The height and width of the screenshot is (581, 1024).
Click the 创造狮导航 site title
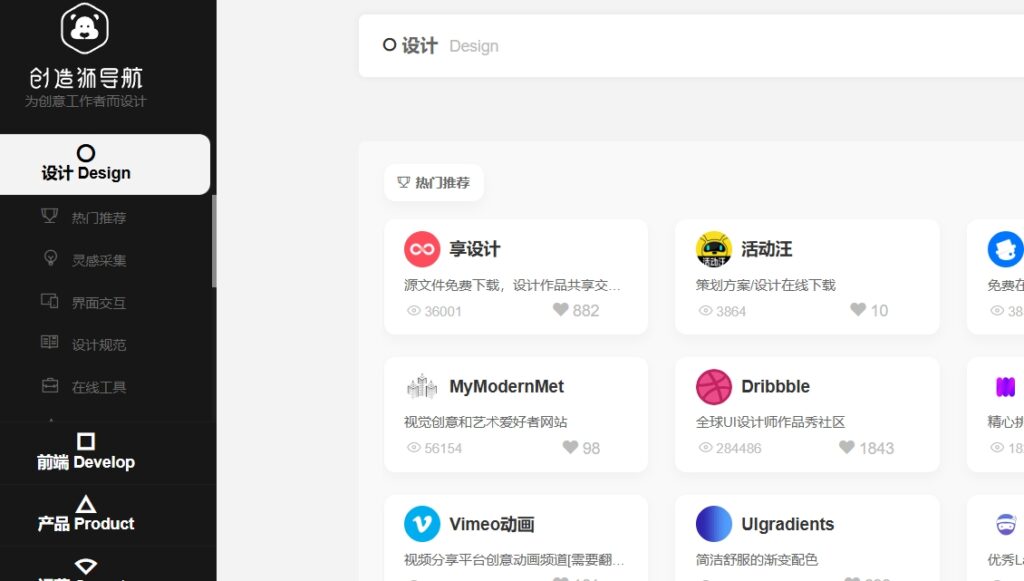pyautogui.click(x=86, y=78)
